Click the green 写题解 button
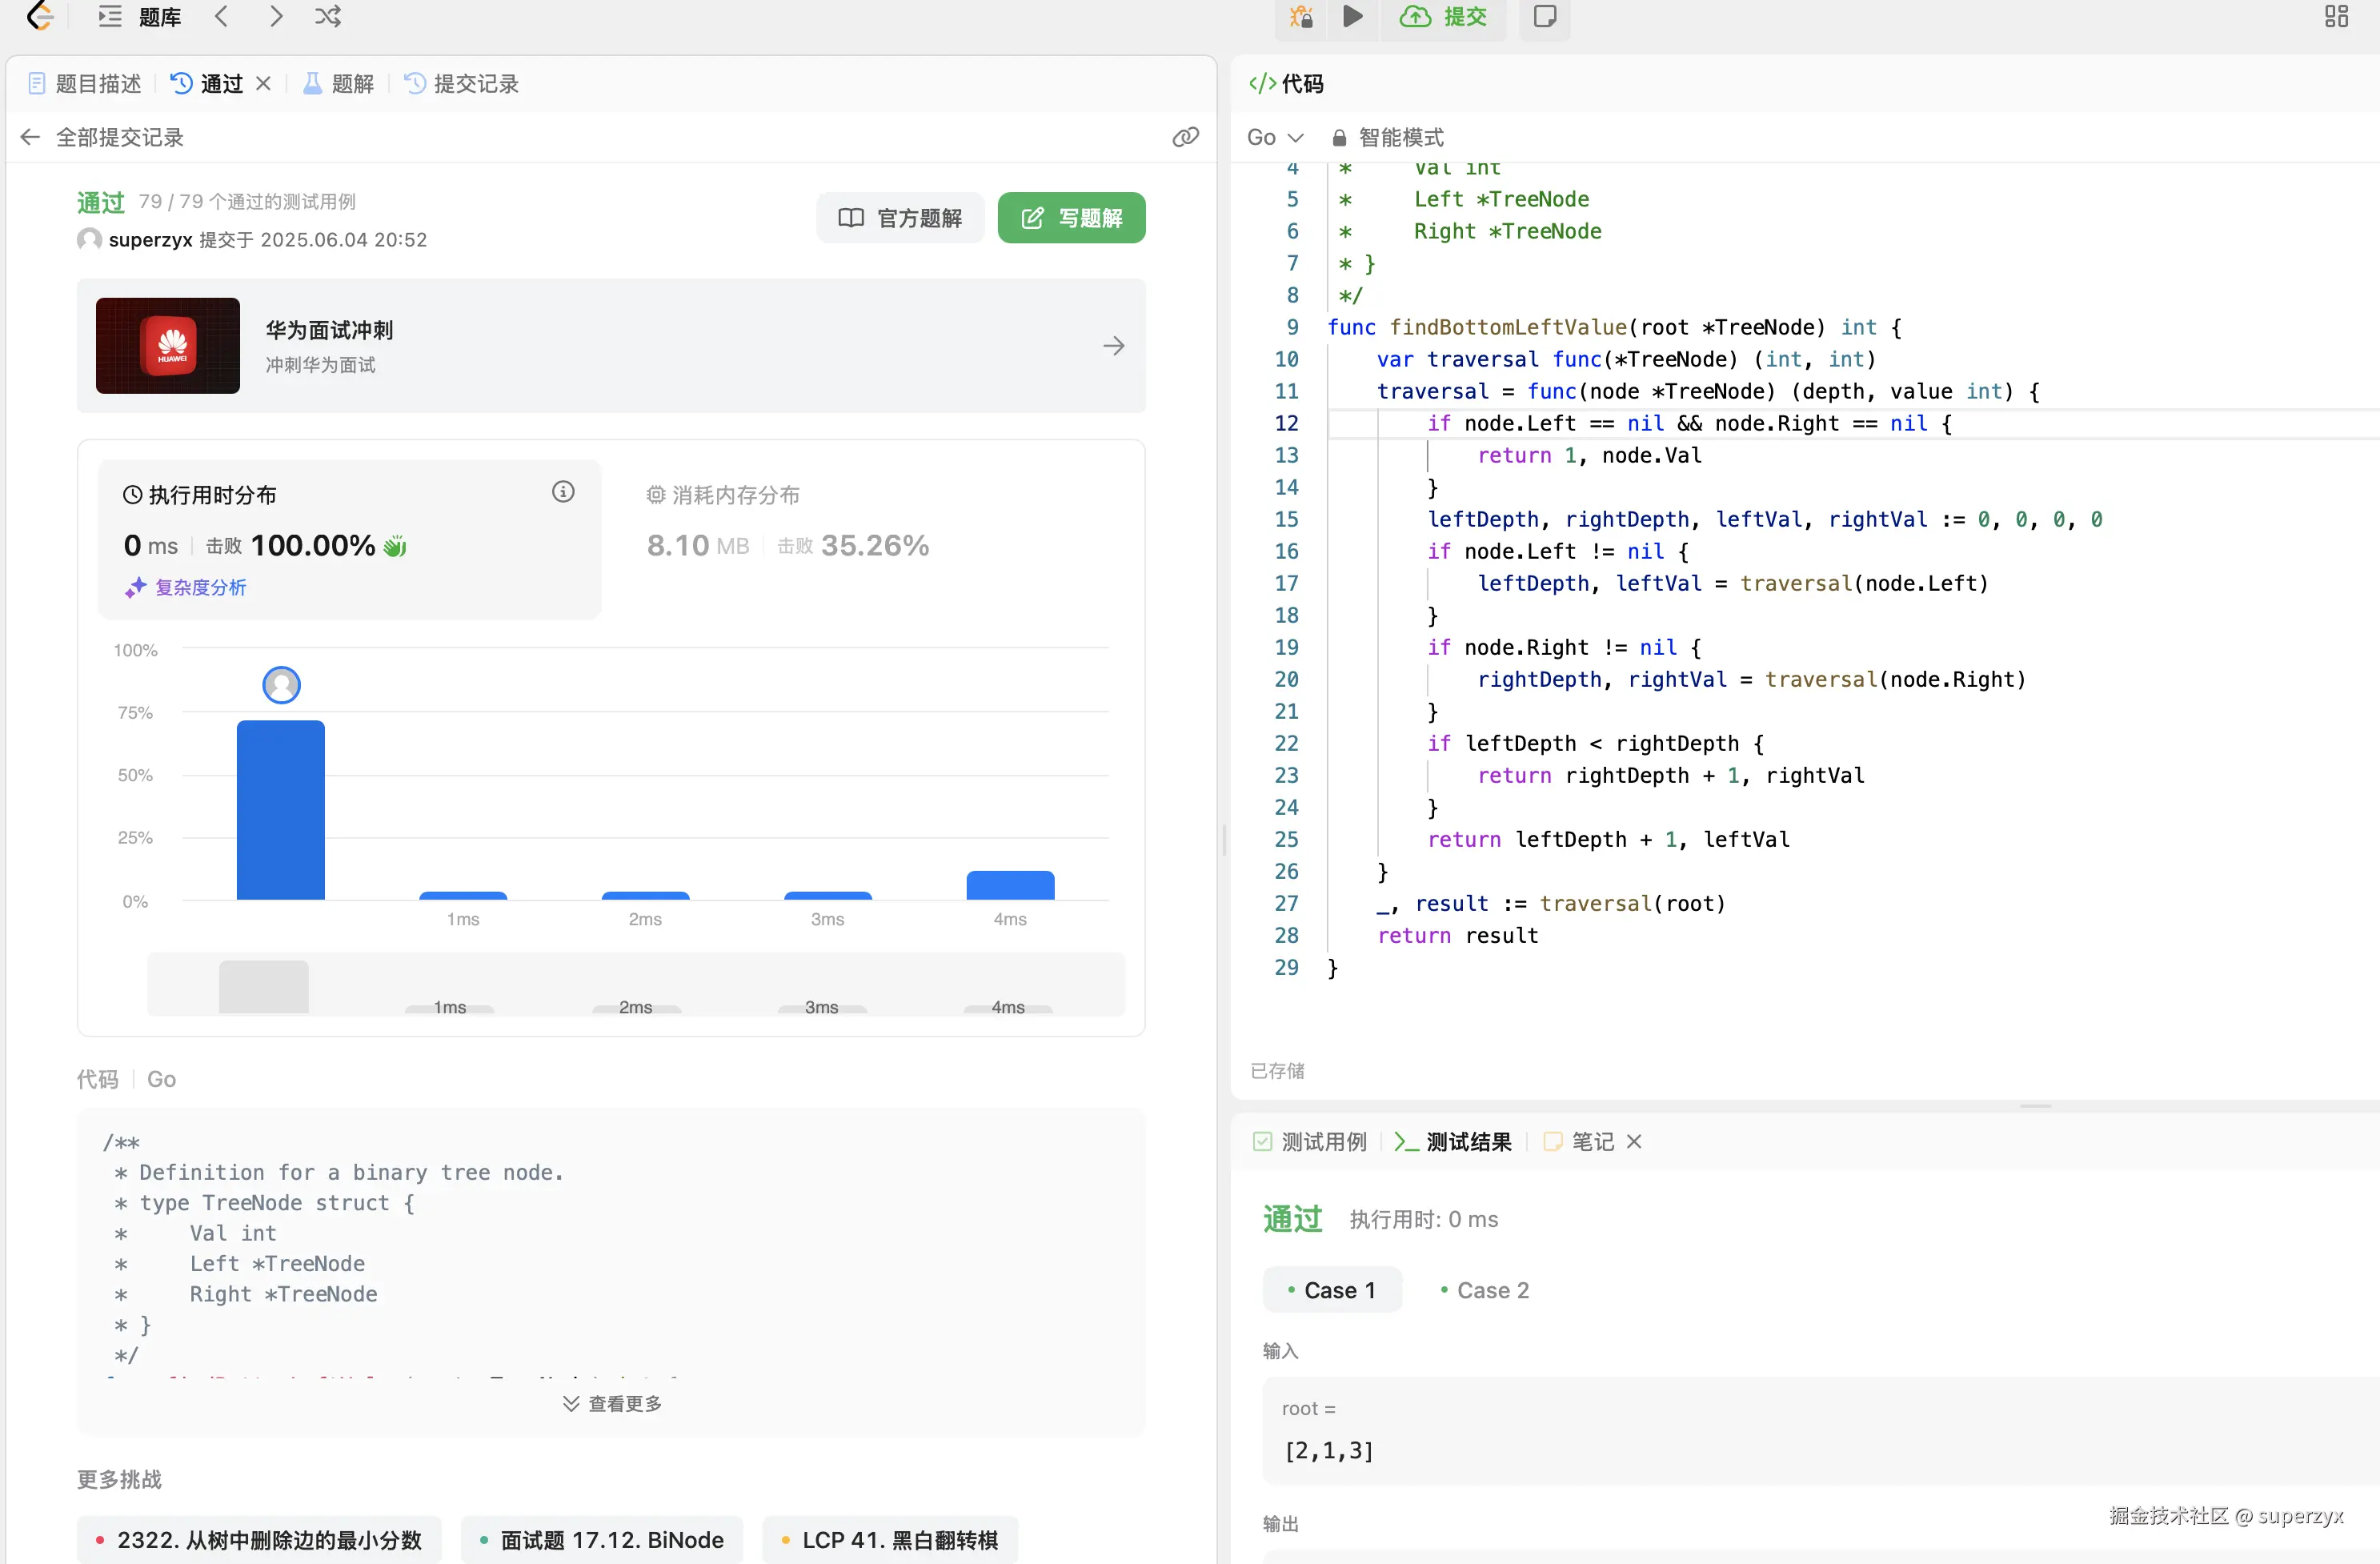The height and width of the screenshot is (1564, 2380). (1071, 218)
